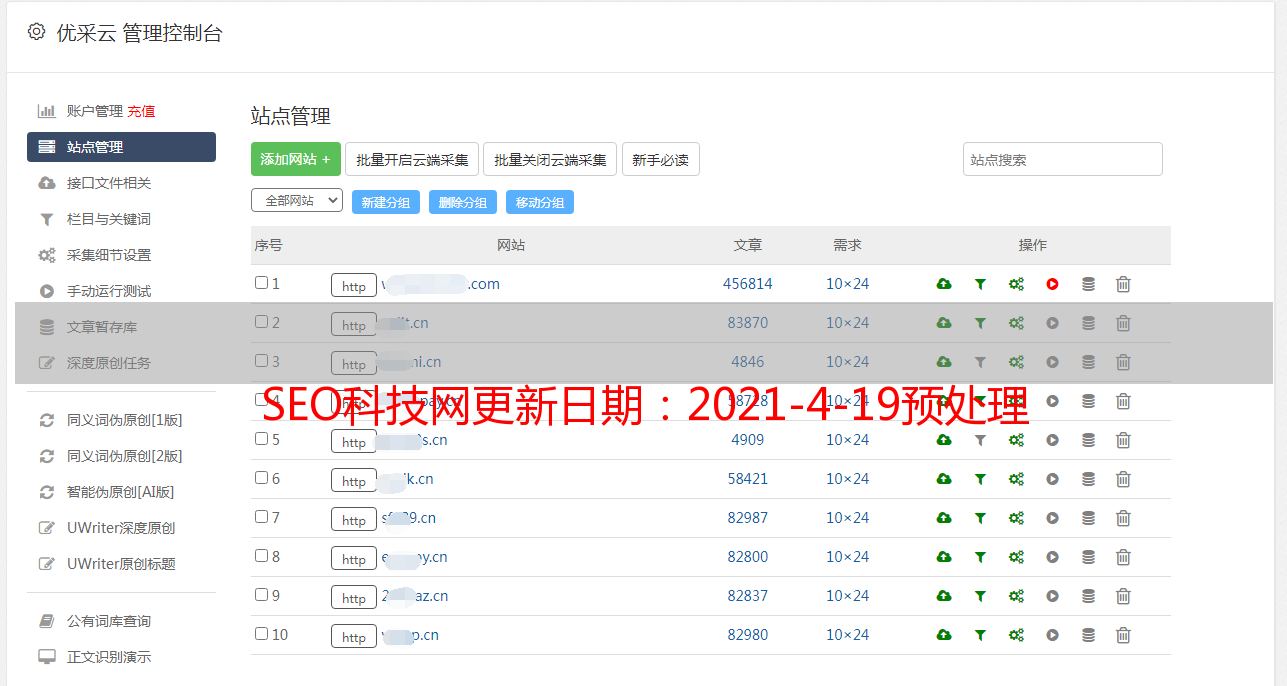1287x686 pixels.
Task: Click the cloud upload icon in row 9
Action: [944, 596]
